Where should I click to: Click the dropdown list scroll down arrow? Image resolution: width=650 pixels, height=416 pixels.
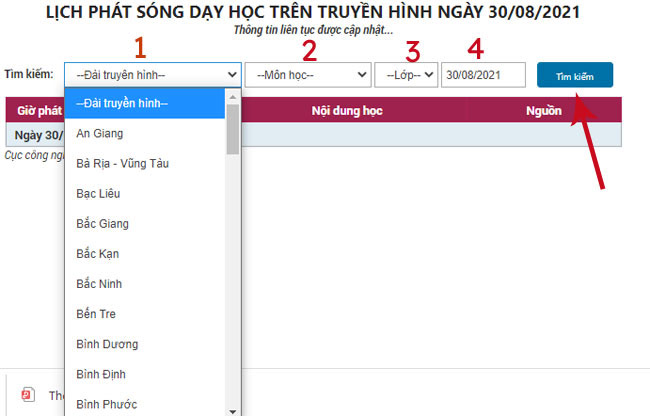pyautogui.click(x=233, y=410)
